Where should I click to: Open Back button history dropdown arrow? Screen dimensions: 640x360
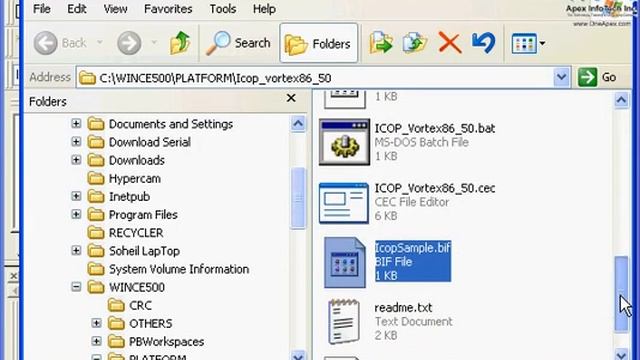[x=100, y=42]
